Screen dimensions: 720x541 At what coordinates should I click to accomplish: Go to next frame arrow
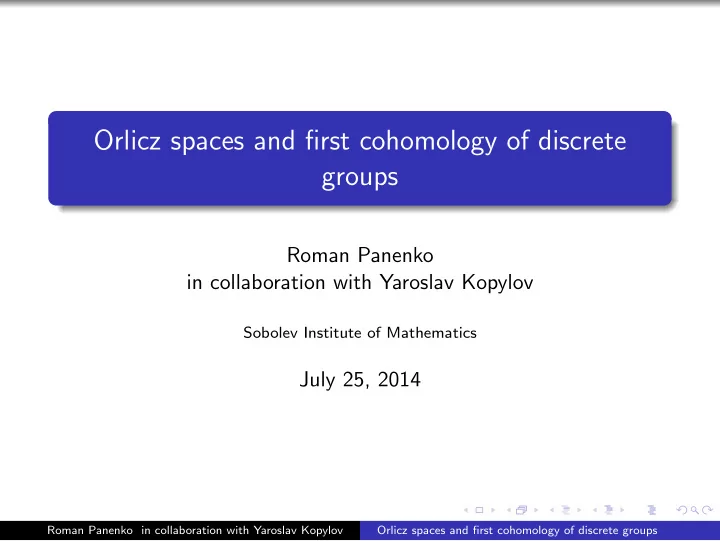click(536, 510)
